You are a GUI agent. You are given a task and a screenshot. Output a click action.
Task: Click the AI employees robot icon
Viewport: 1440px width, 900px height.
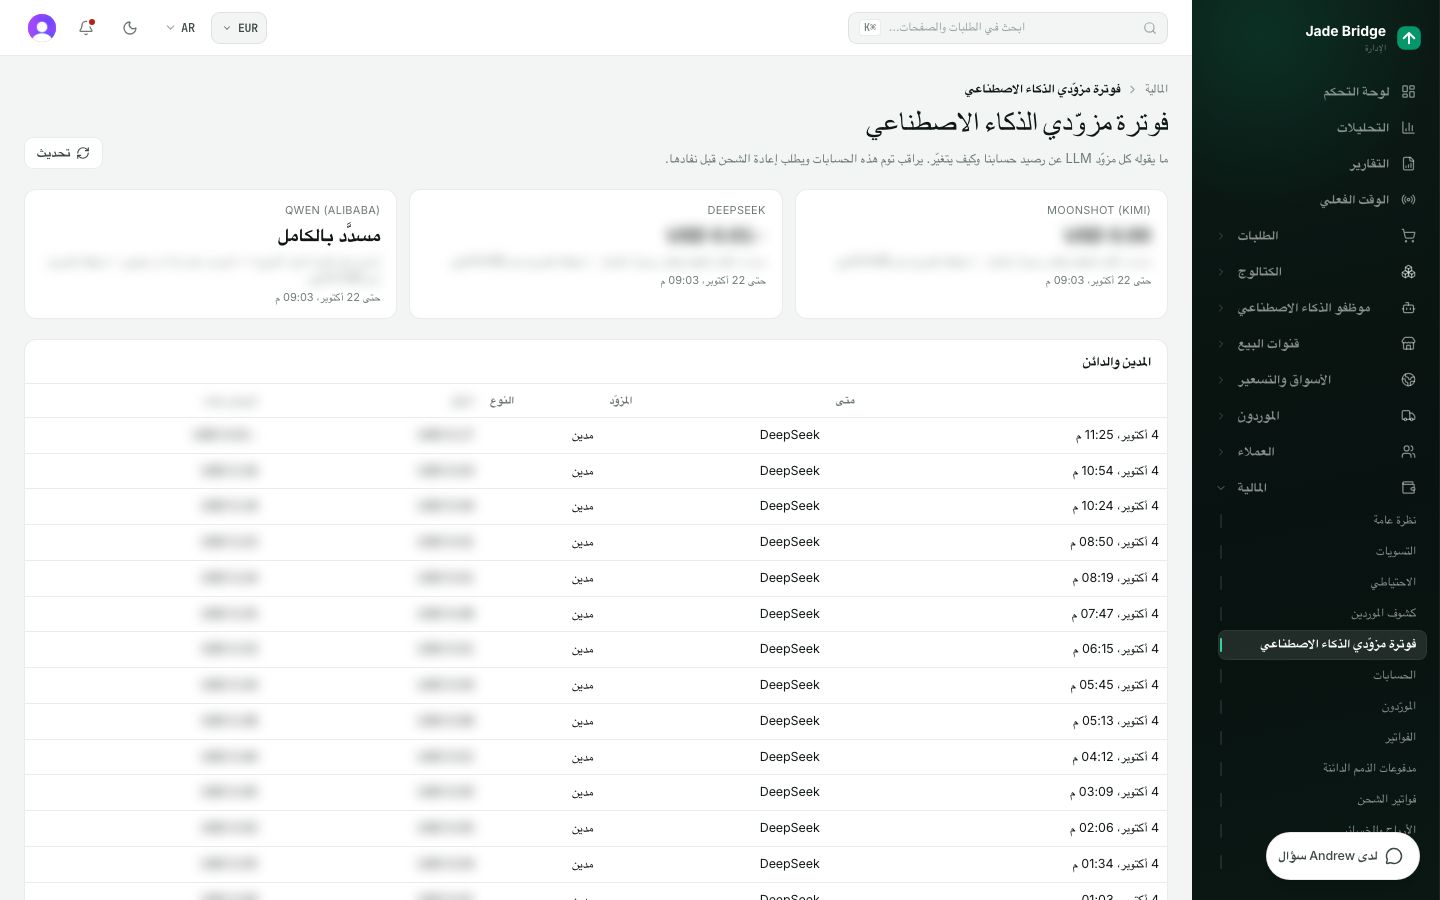[1408, 308]
